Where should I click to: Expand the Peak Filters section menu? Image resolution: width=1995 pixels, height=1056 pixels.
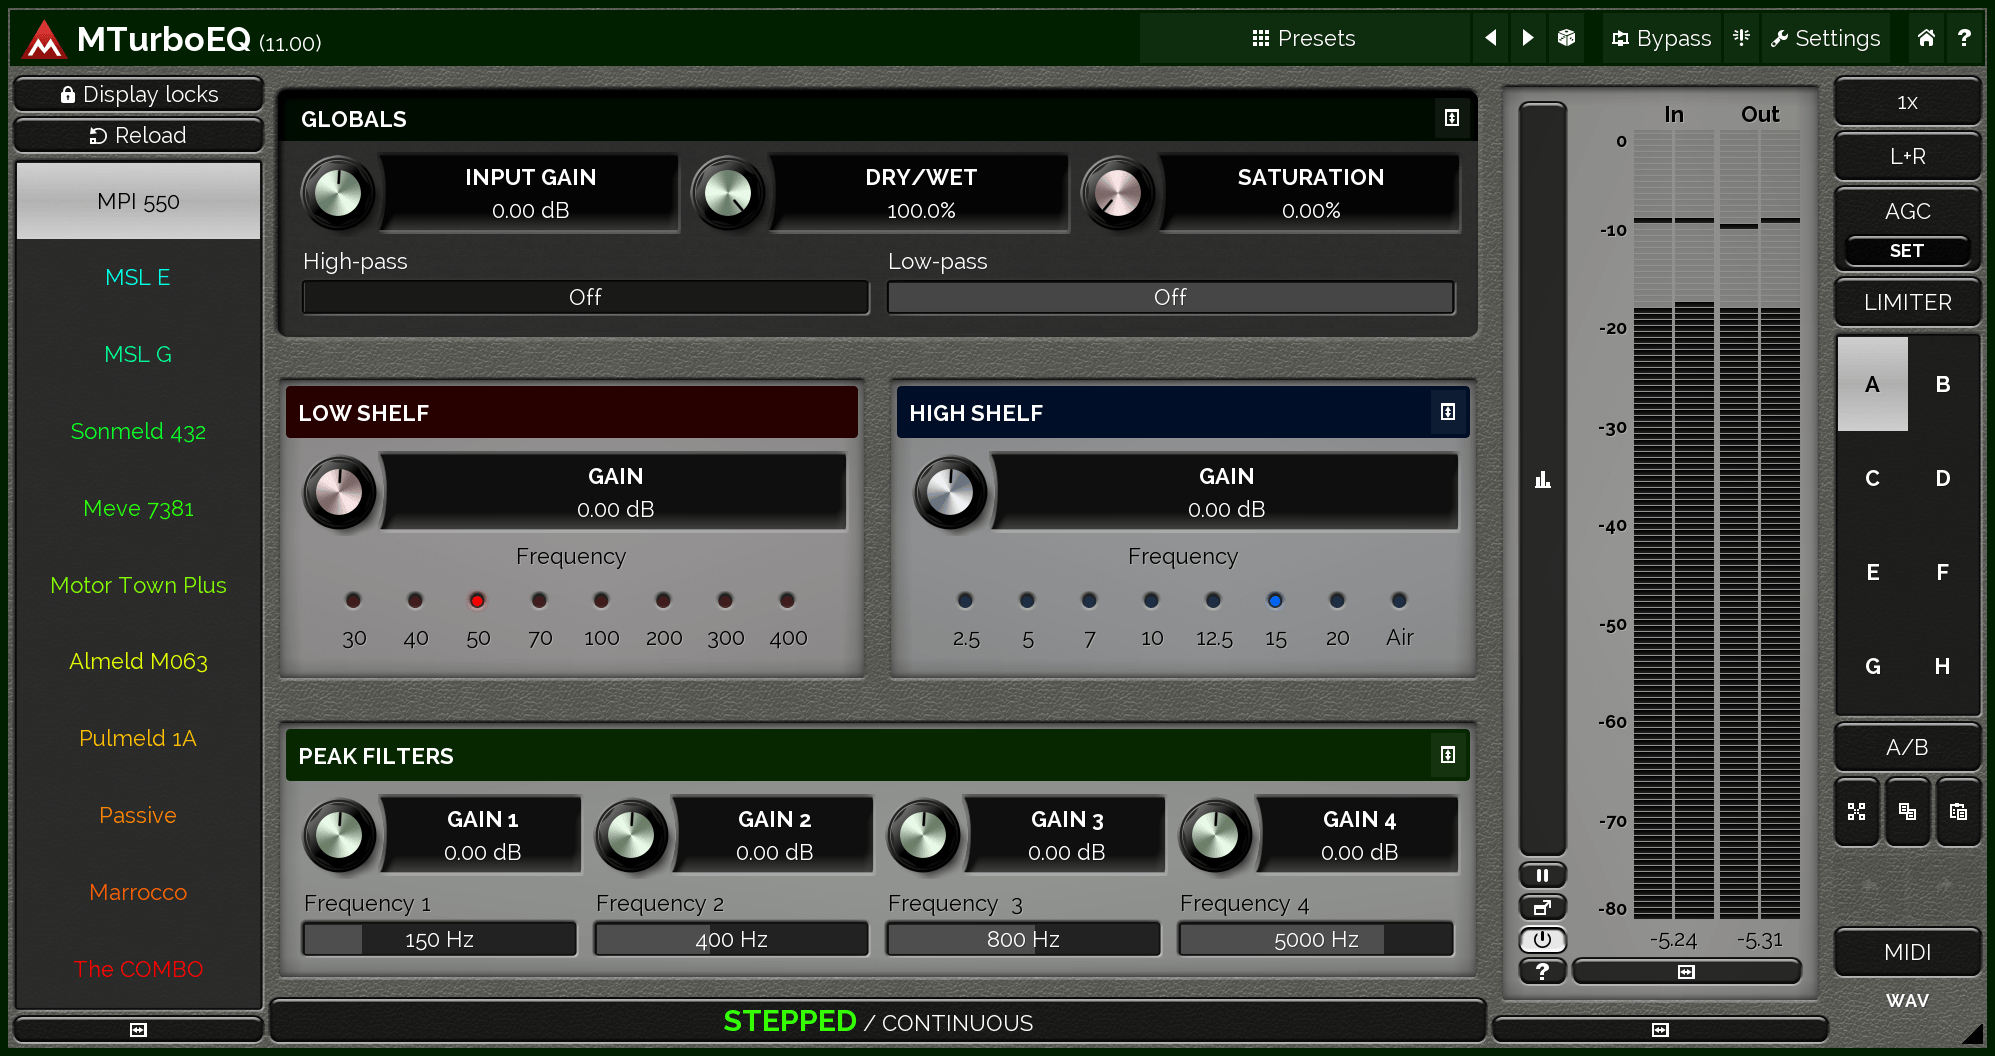(1447, 755)
